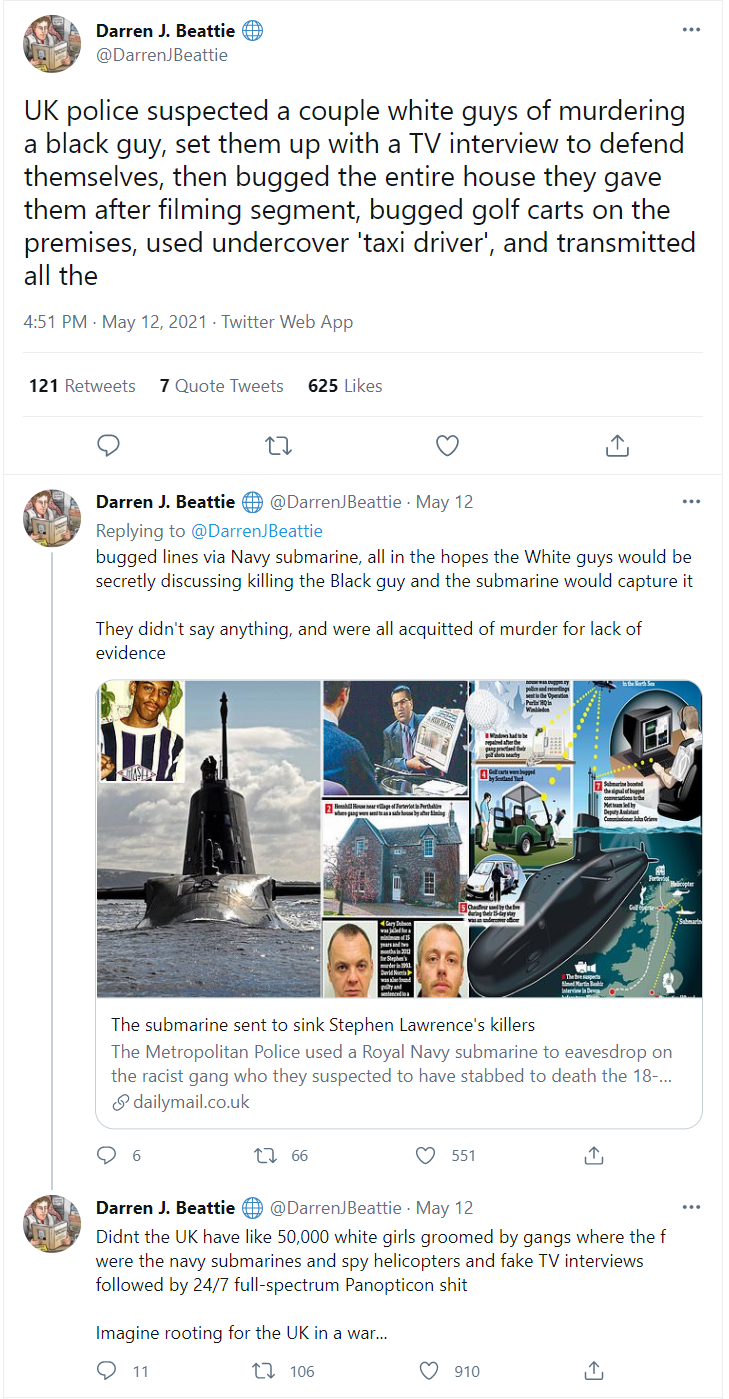
Task: View the 7 Quote Tweets
Action: point(221,386)
